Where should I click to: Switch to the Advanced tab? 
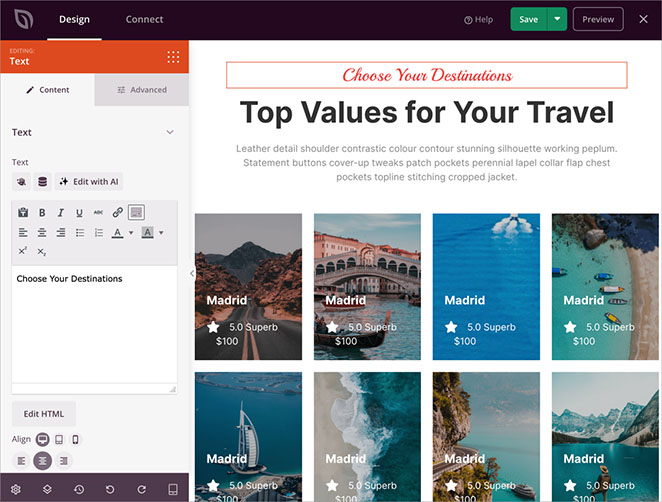pyautogui.click(x=142, y=90)
